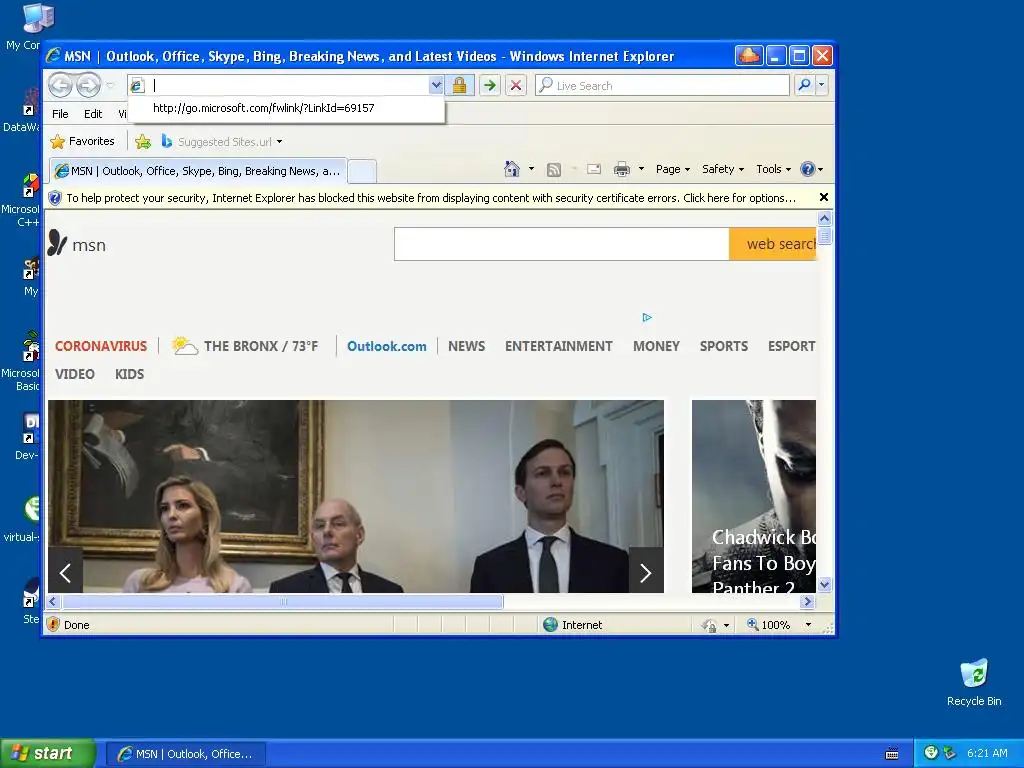This screenshot has width=1024, height=768.
Task: Click the security information bar message
Action: tap(431, 198)
